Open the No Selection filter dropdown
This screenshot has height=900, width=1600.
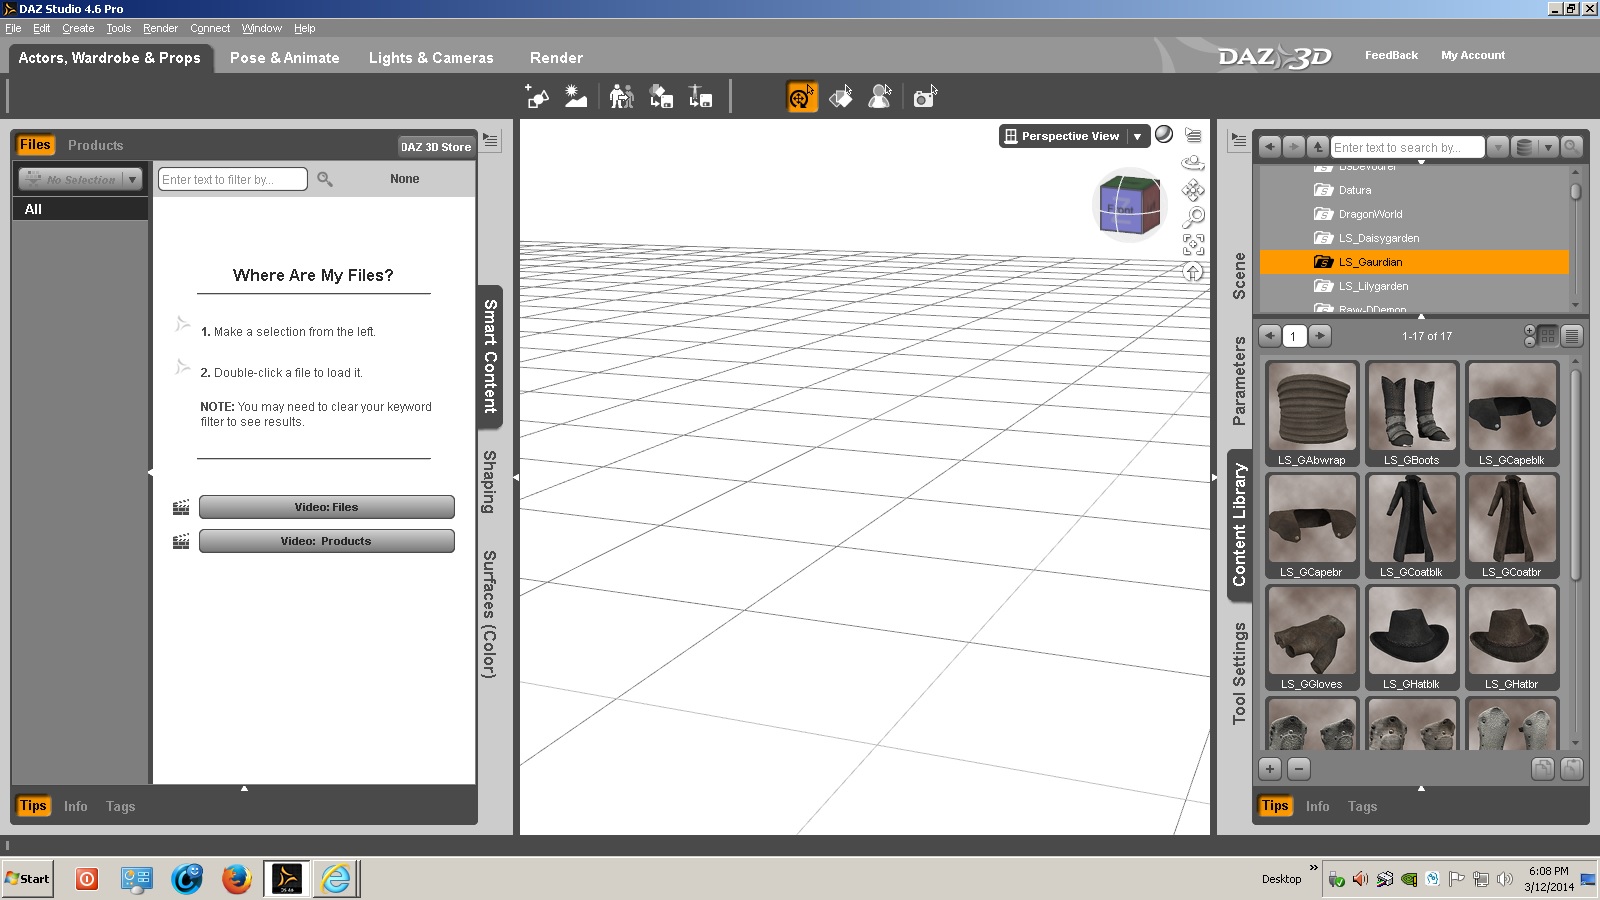coord(132,179)
